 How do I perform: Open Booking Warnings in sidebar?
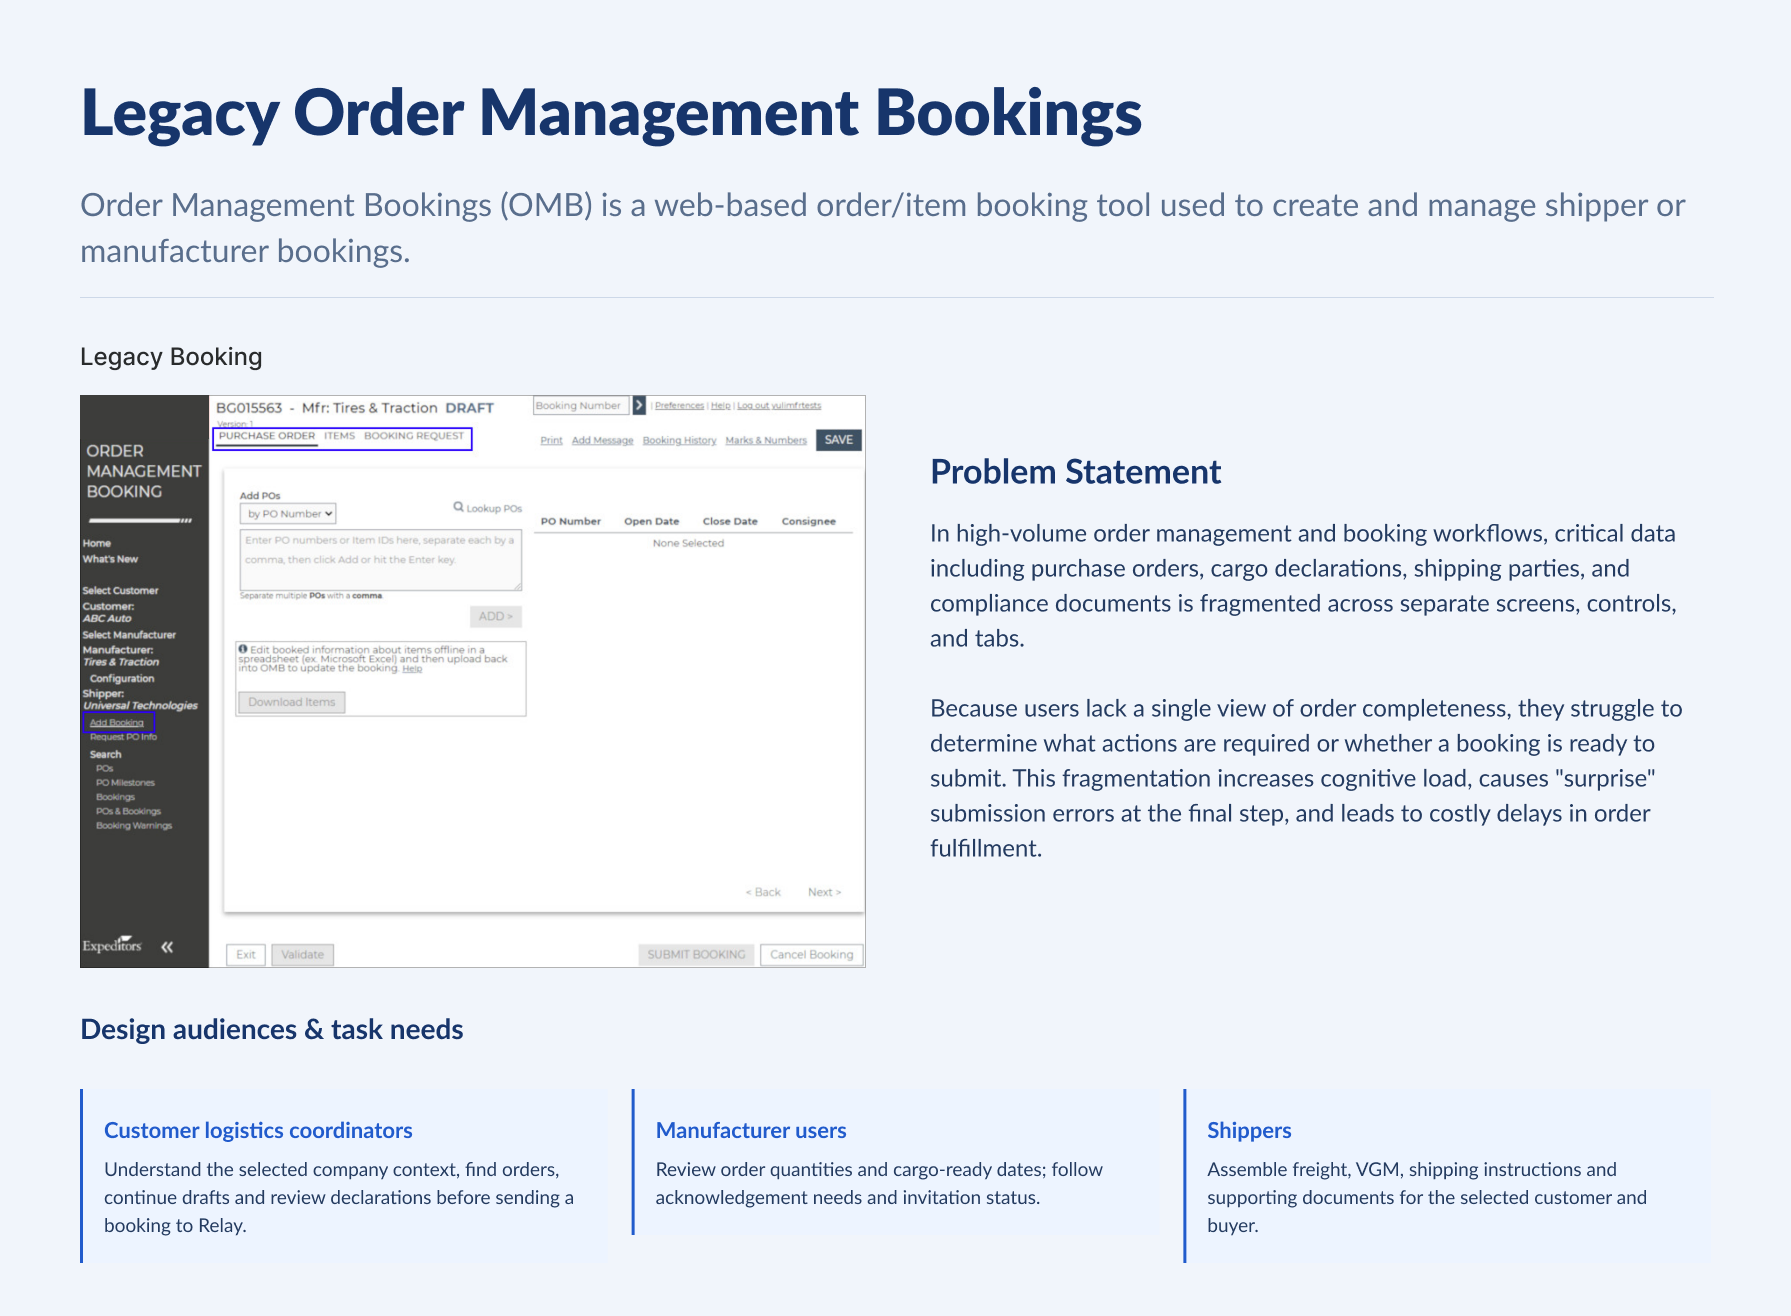(134, 826)
